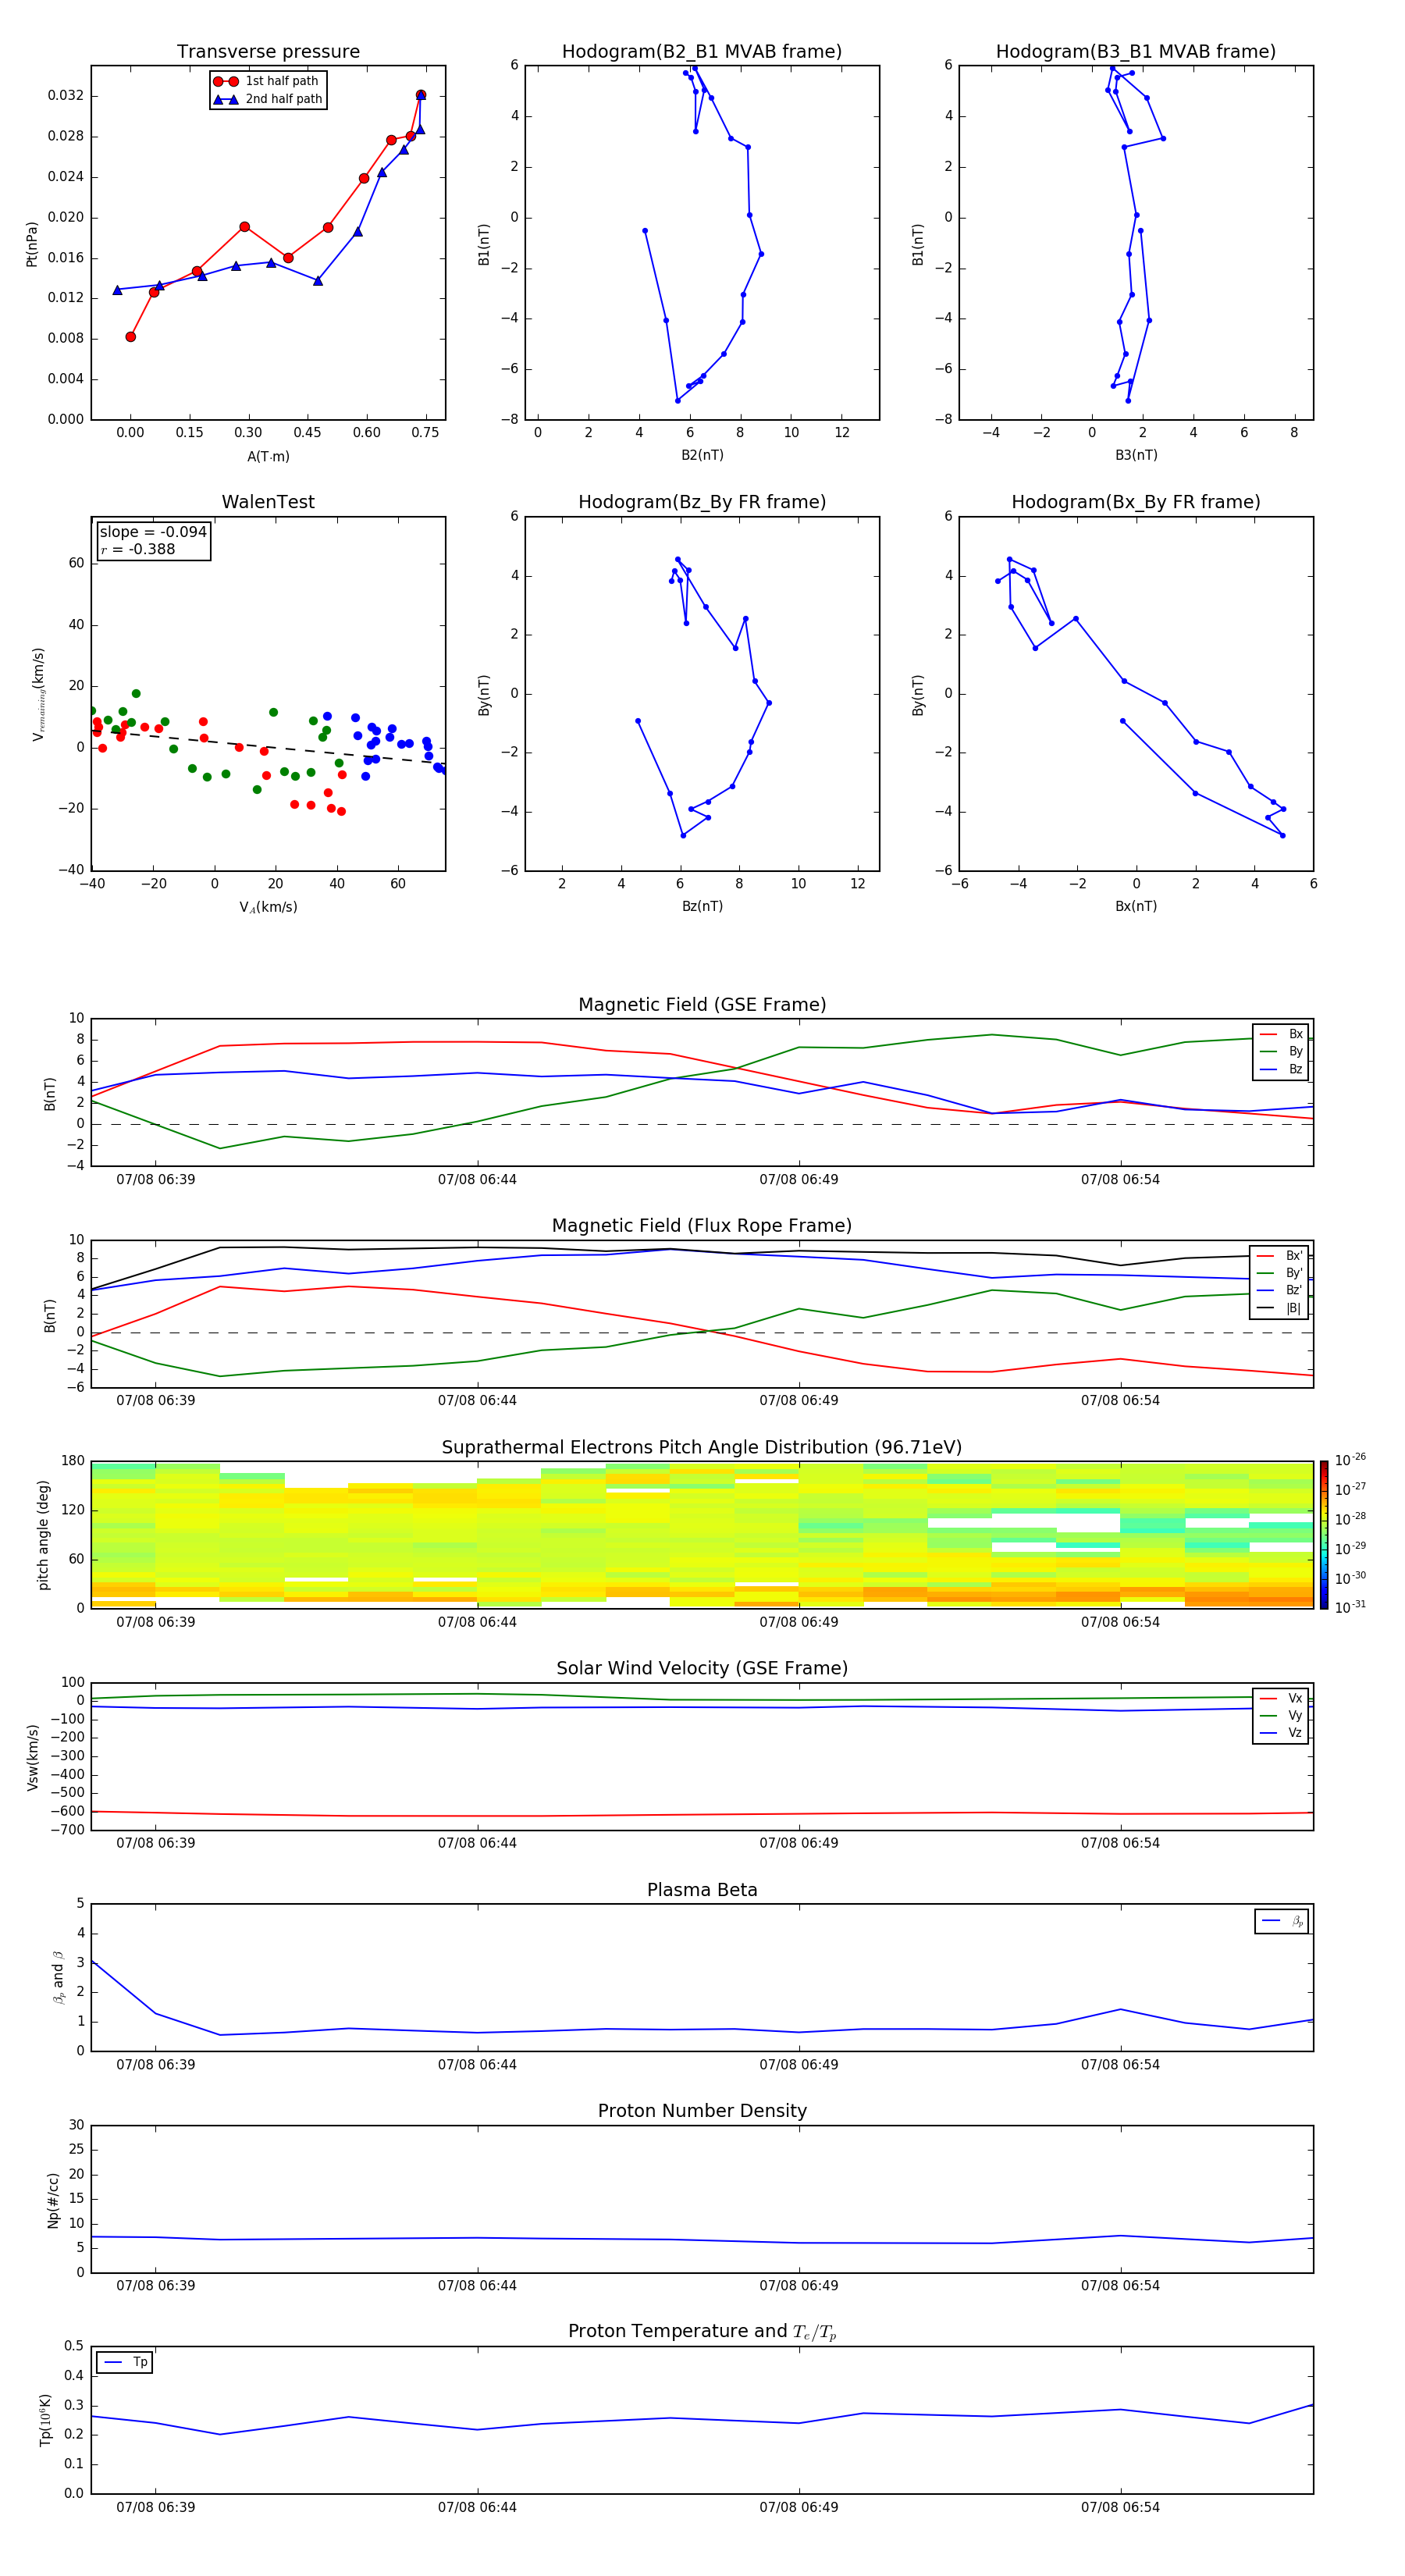
Task: Click the "Hodogram(Bx_By FR frame)" title
Action: click(1136, 502)
